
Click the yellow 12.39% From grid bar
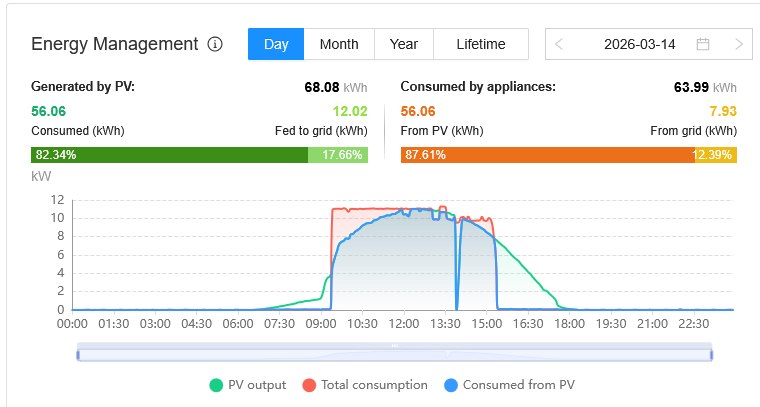[x=716, y=155]
